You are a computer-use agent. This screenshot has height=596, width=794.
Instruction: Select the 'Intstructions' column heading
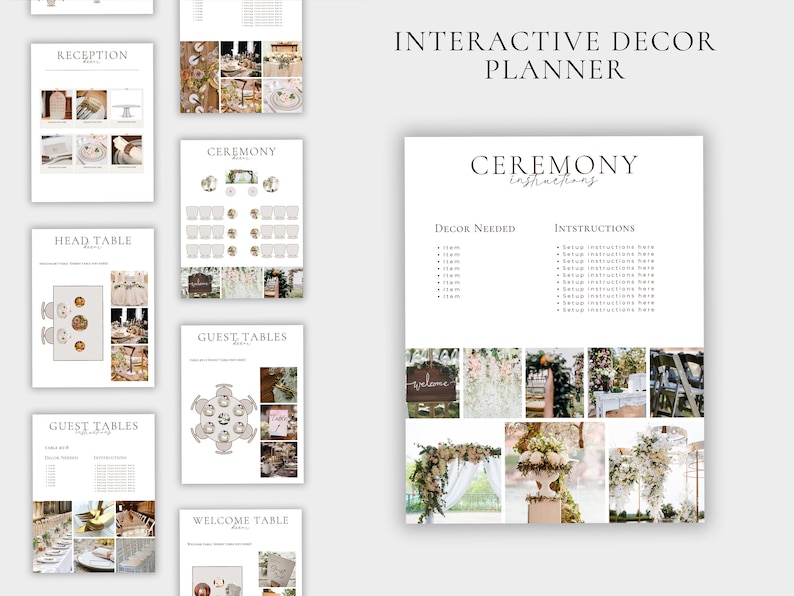point(594,228)
